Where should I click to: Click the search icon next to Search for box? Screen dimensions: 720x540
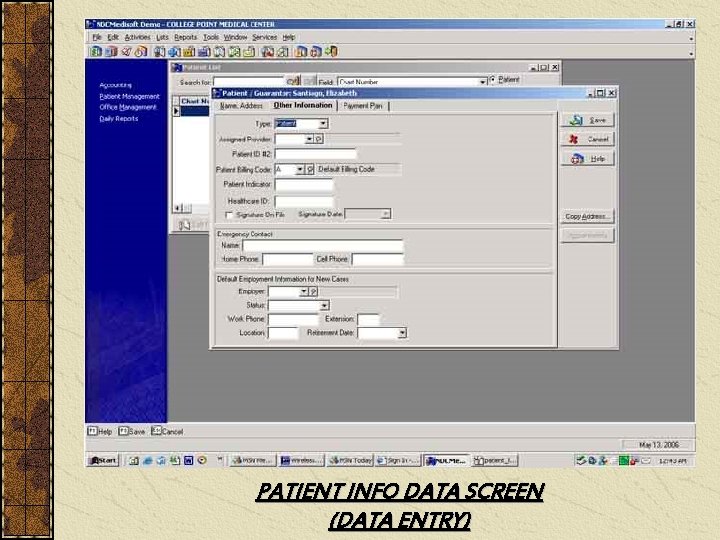[x=293, y=81]
